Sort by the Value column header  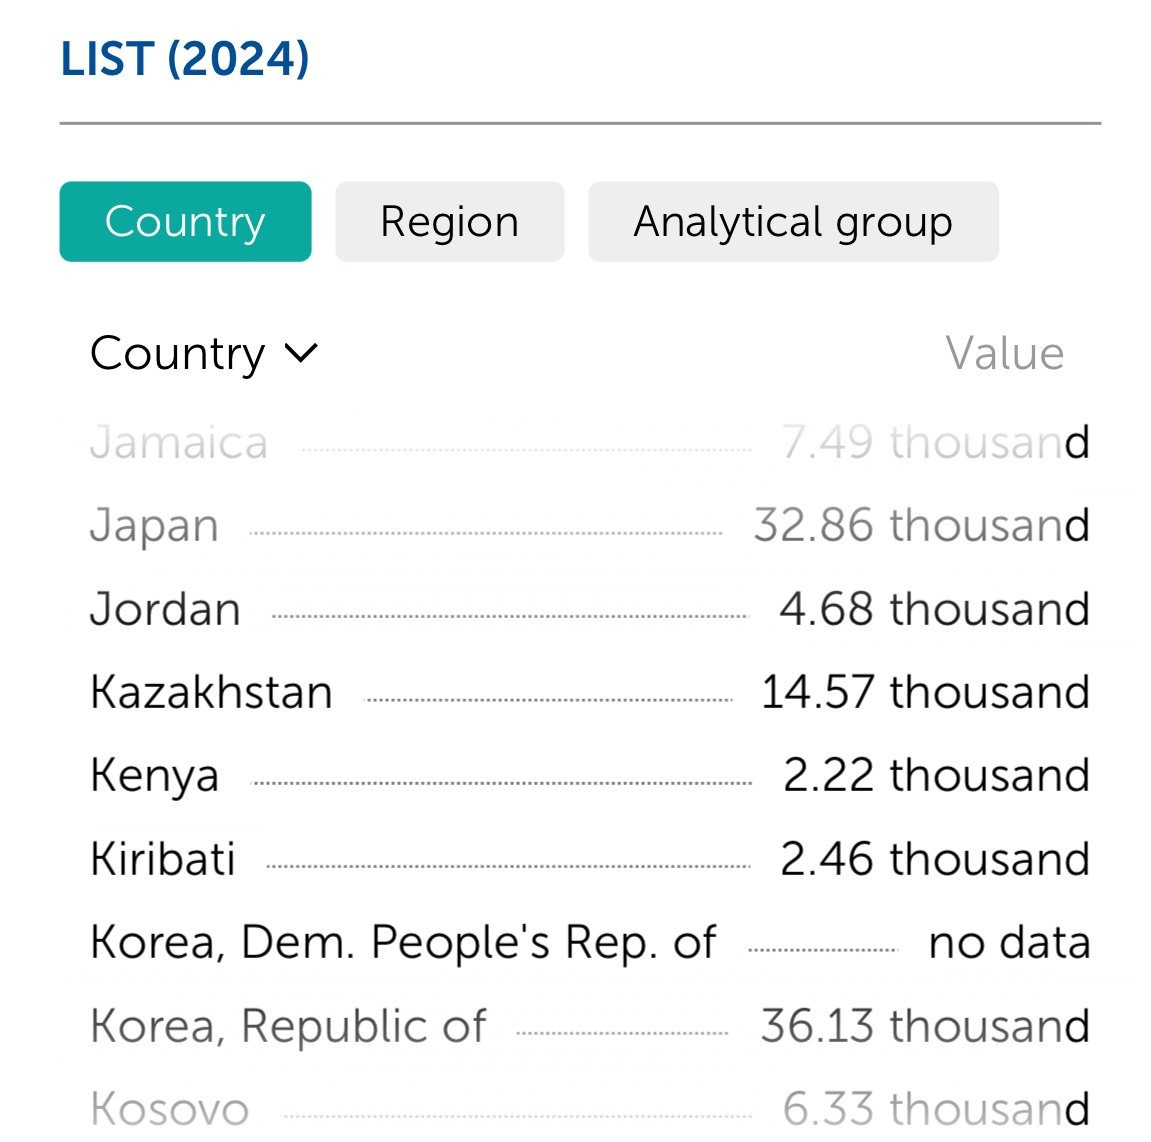tap(1004, 351)
